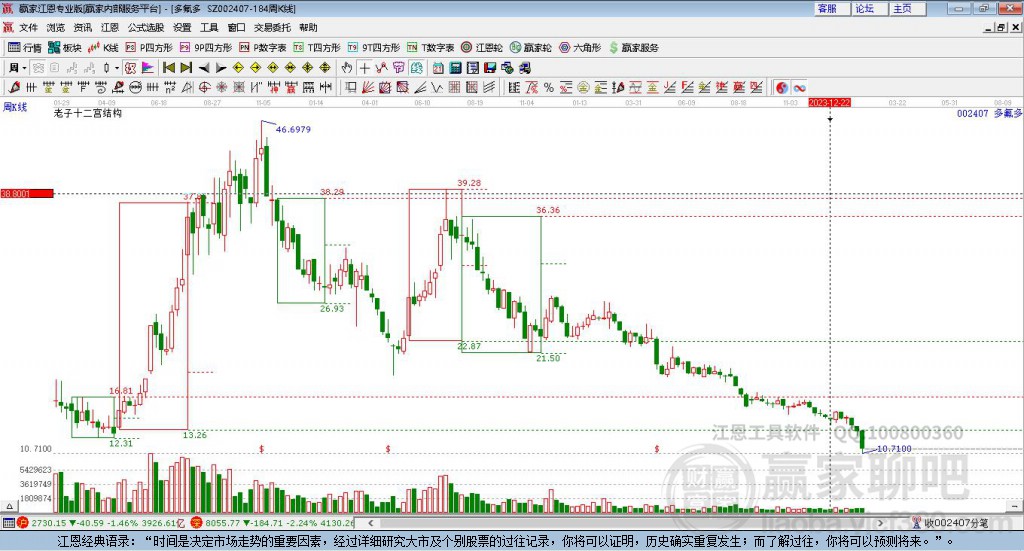
Task: Click the 沪 Shanghai index status icon
Action: (23, 523)
